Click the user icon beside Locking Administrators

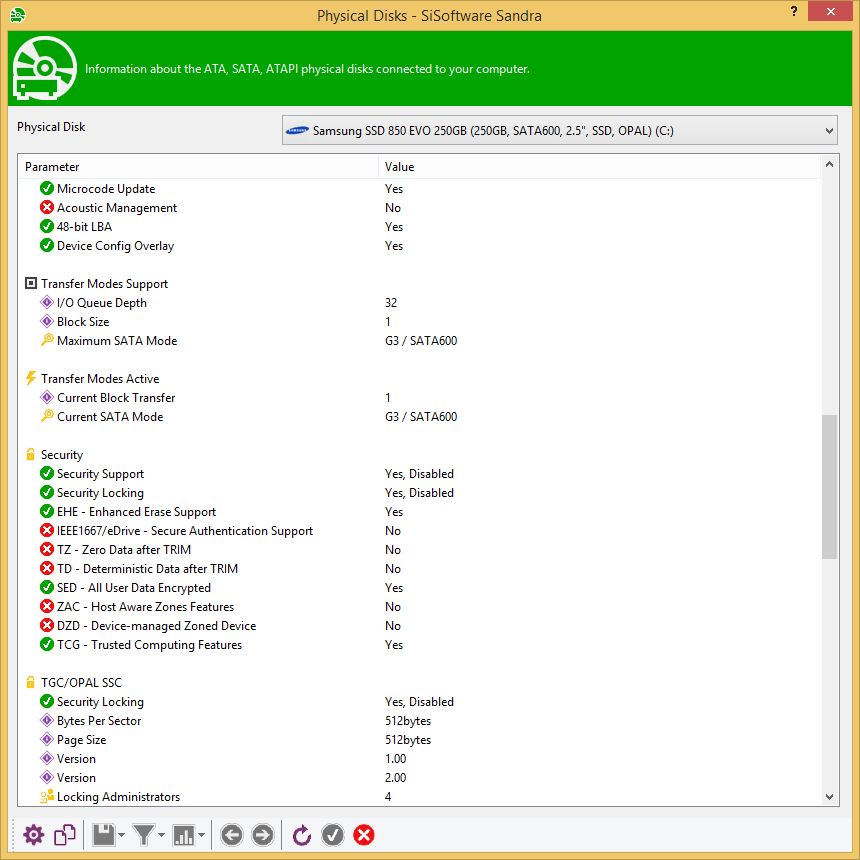47,796
